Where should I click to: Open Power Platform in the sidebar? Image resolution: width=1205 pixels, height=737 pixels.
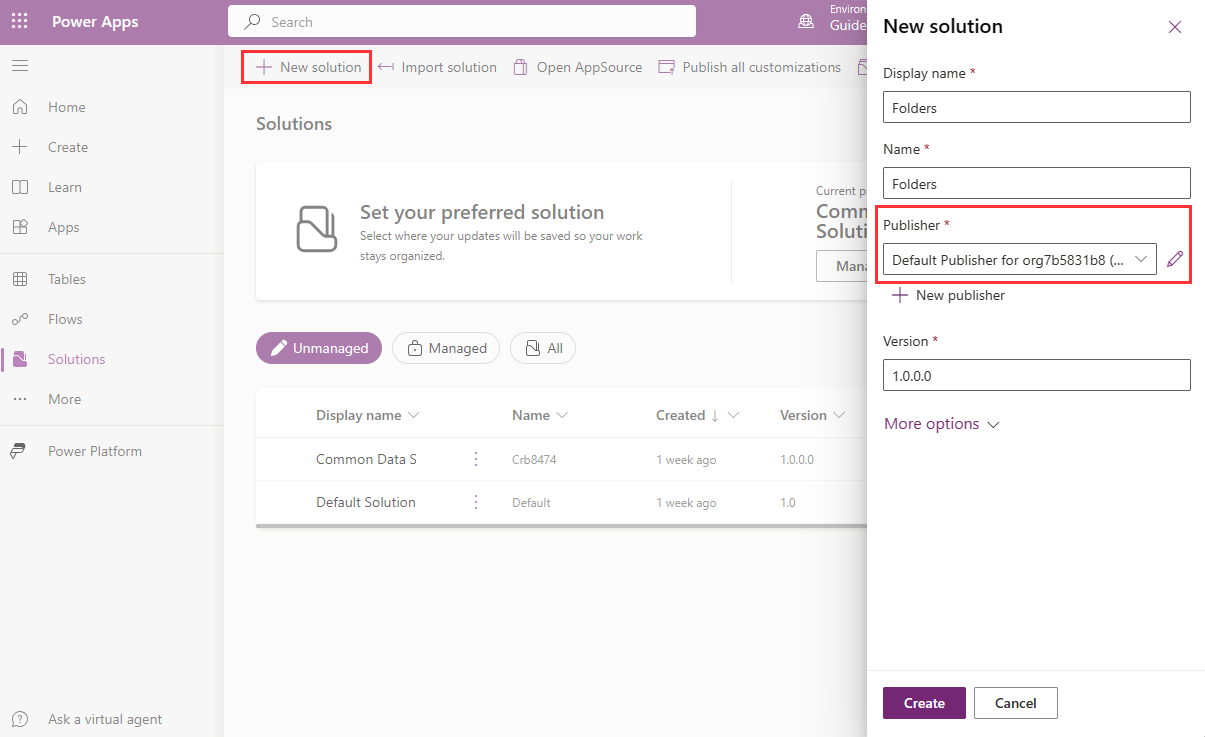[x=94, y=451]
